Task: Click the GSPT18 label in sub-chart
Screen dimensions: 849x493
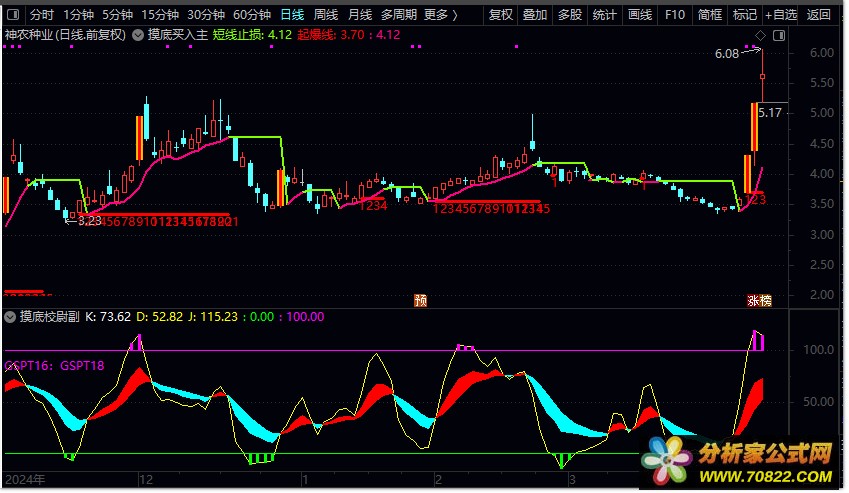Action: pyautogui.click(x=82, y=366)
